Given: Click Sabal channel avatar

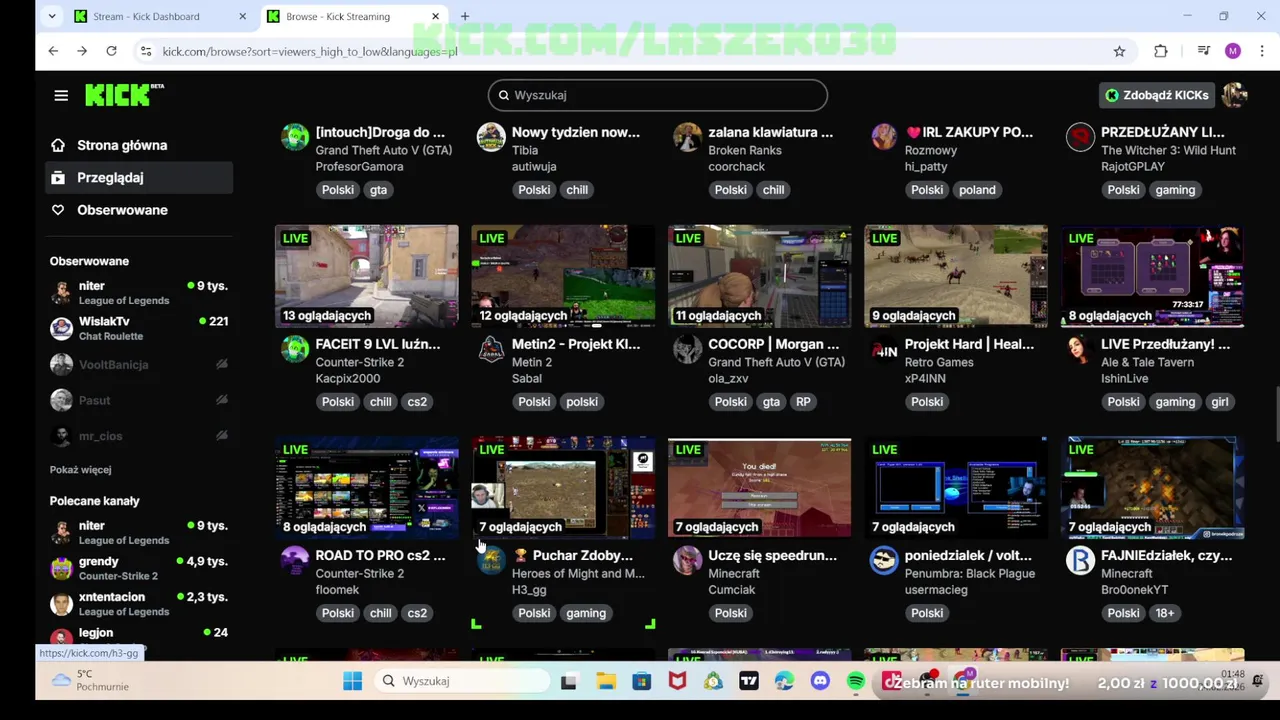Looking at the screenshot, I should pyautogui.click(x=491, y=349).
